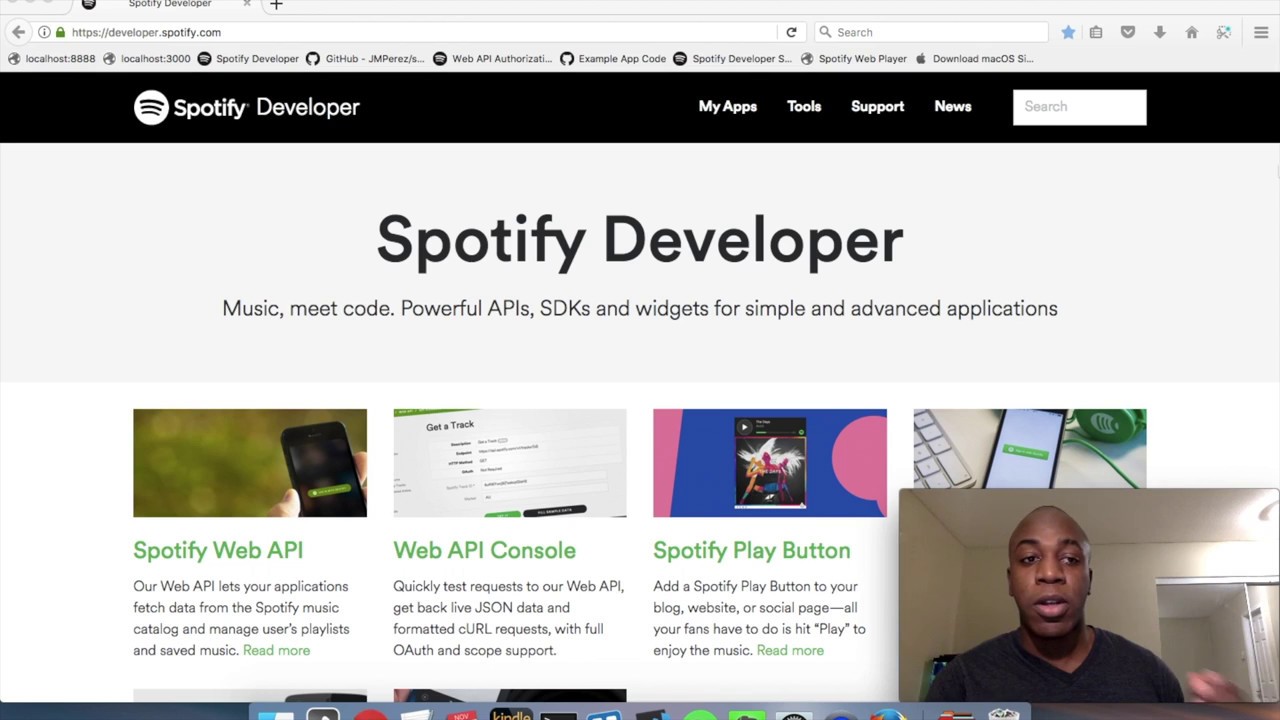Open localhost:8888 bookmark
This screenshot has height=720, width=1280.
(x=51, y=58)
